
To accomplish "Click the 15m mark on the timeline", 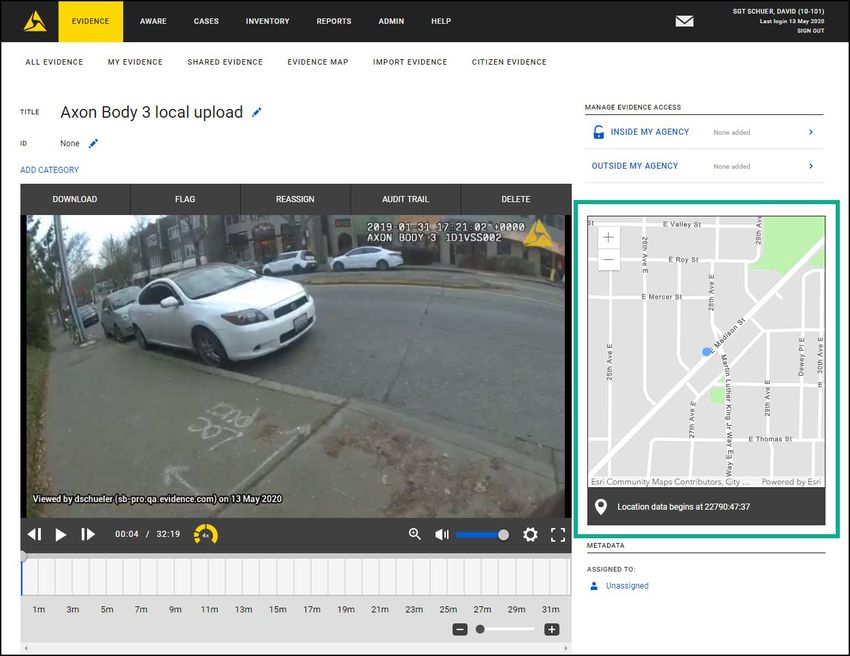I will (x=278, y=609).
